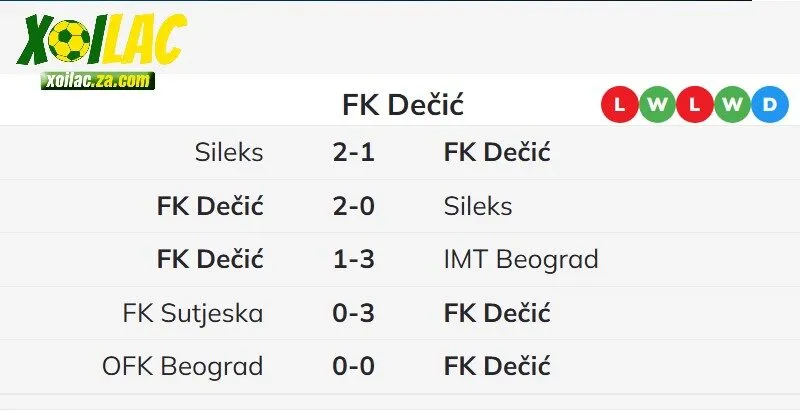Click the second red L form badge
800x412 pixels.
point(694,104)
